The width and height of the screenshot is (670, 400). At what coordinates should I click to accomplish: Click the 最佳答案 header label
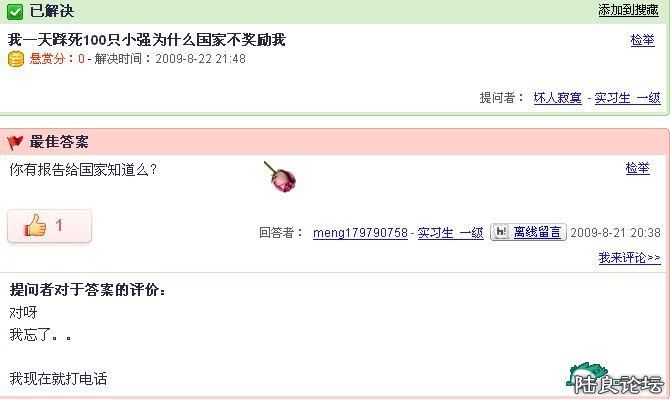(59, 142)
